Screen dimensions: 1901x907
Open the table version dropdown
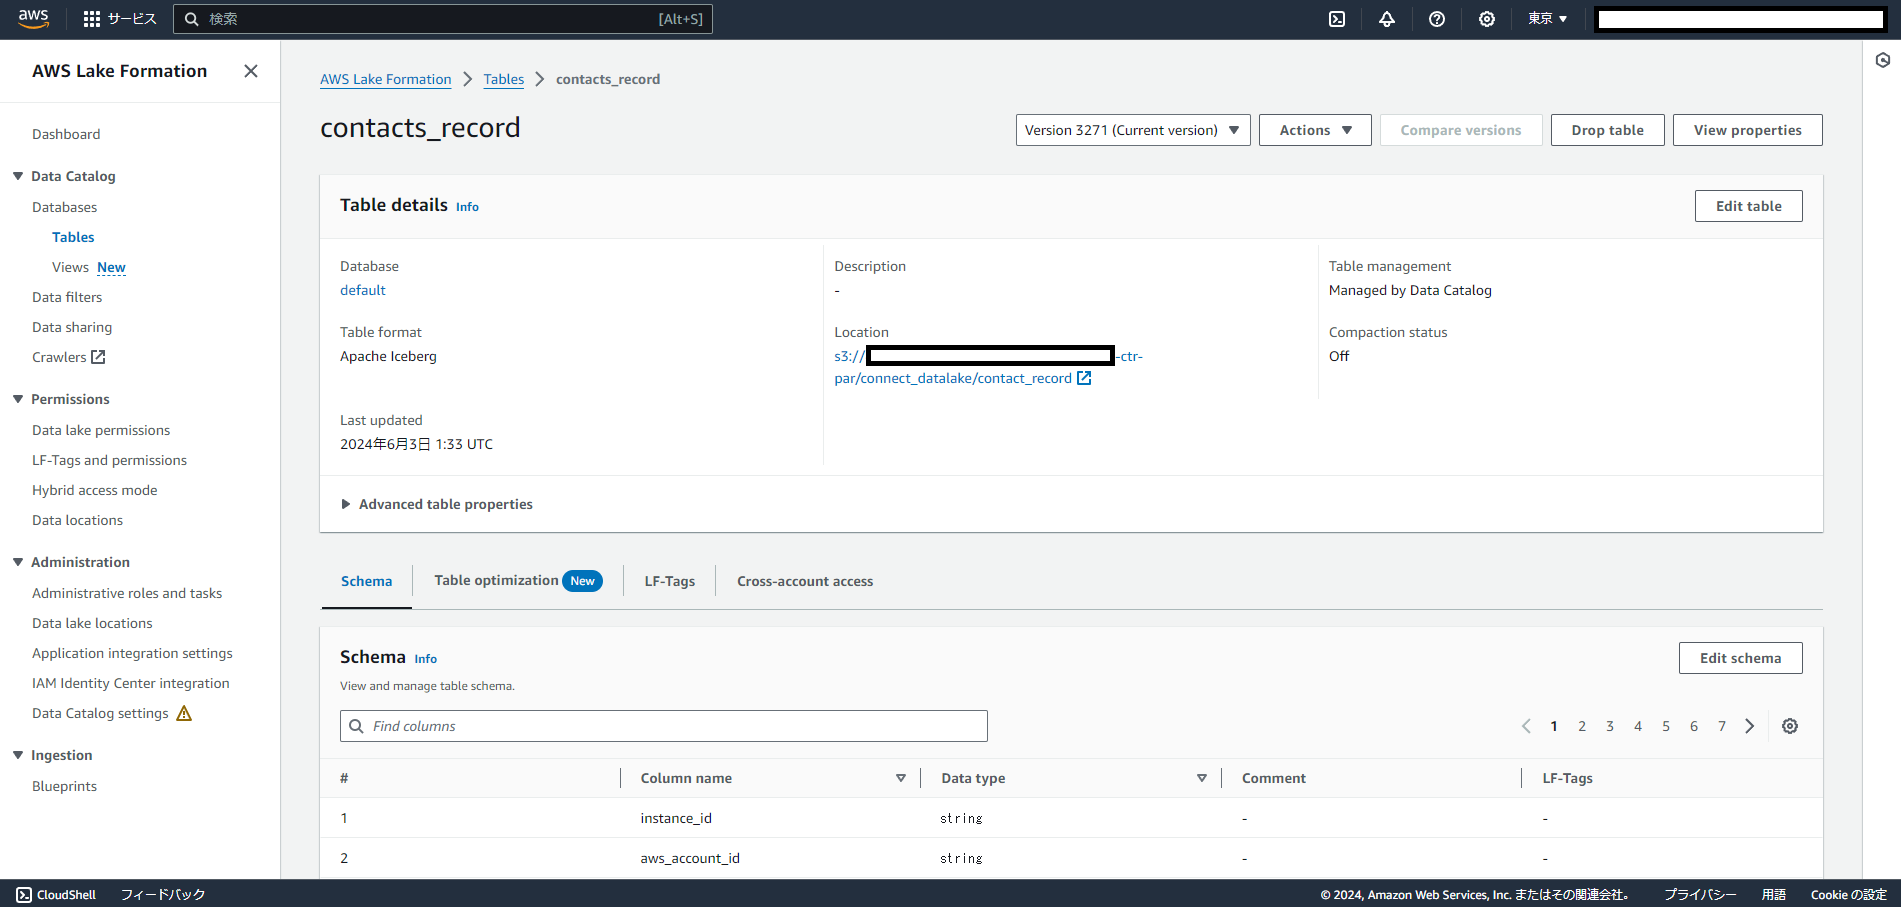[1133, 130]
